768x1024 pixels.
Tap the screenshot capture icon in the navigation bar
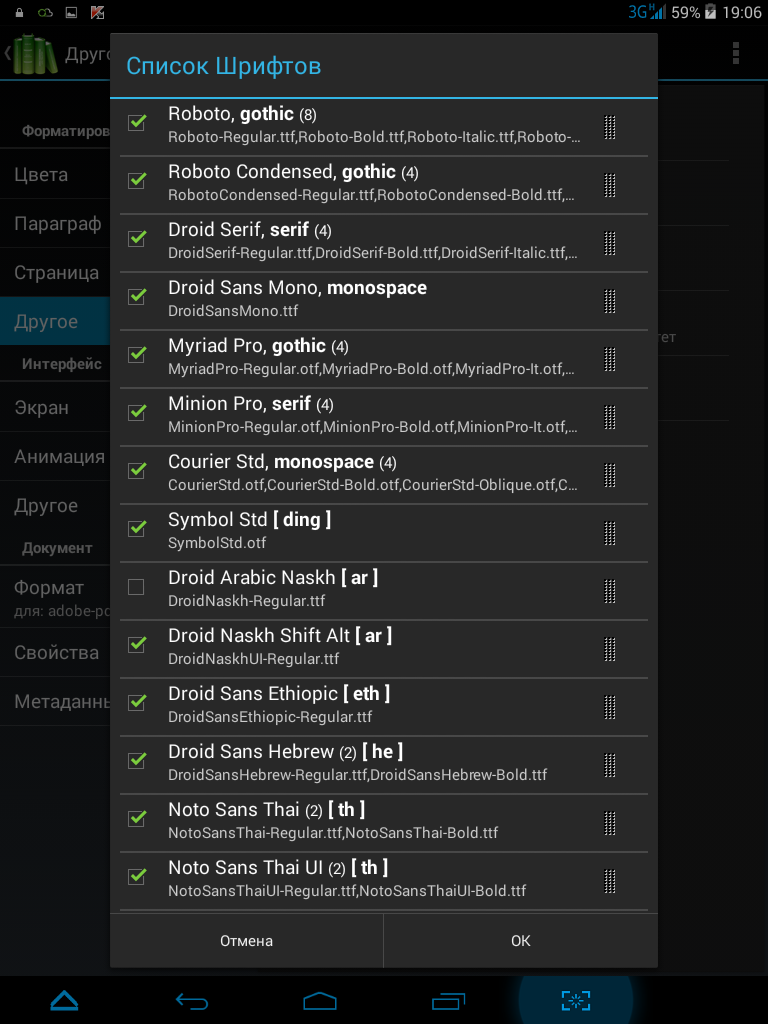[x=575, y=1000]
